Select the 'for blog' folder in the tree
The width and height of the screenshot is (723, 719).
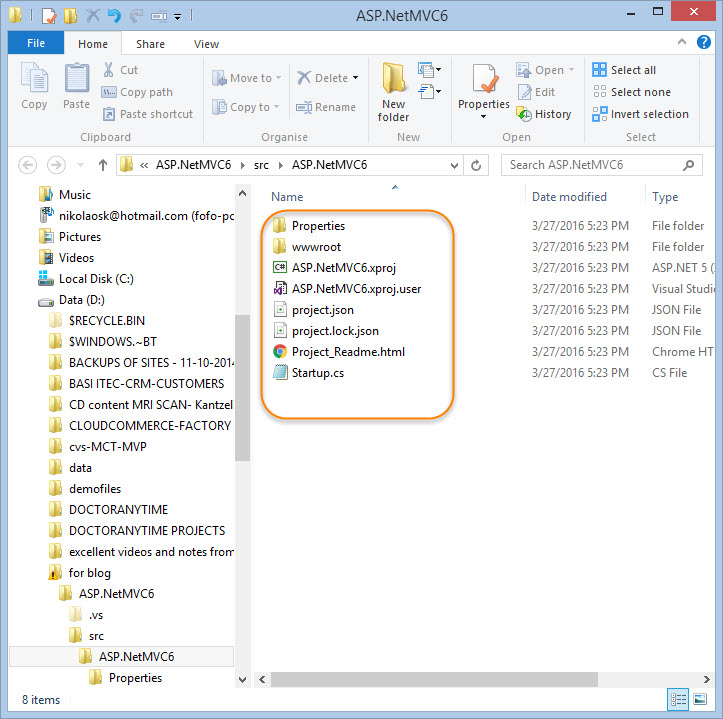pos(79,573)
